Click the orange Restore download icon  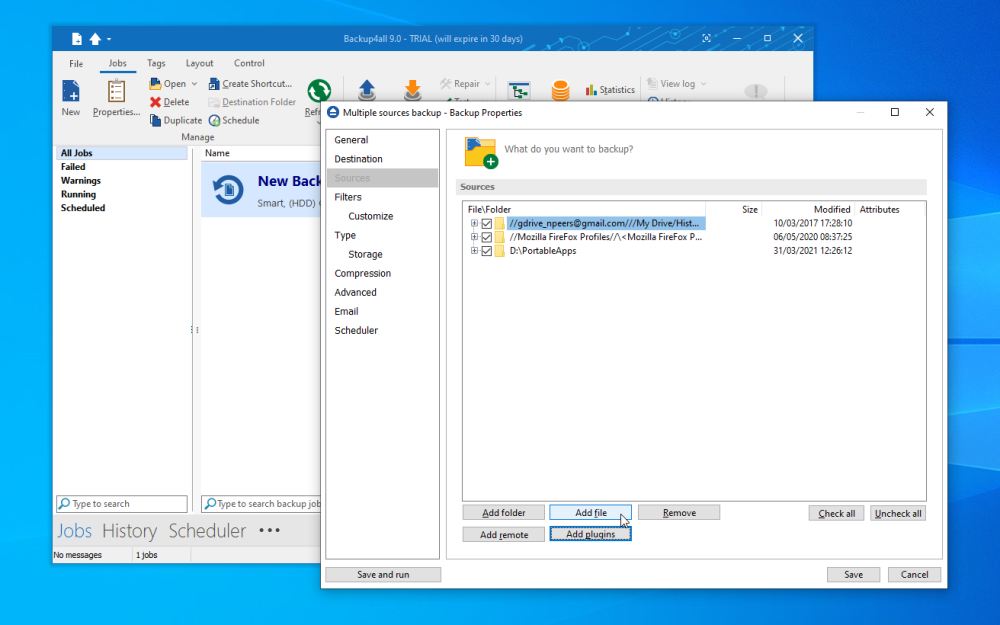click(412, 90)
